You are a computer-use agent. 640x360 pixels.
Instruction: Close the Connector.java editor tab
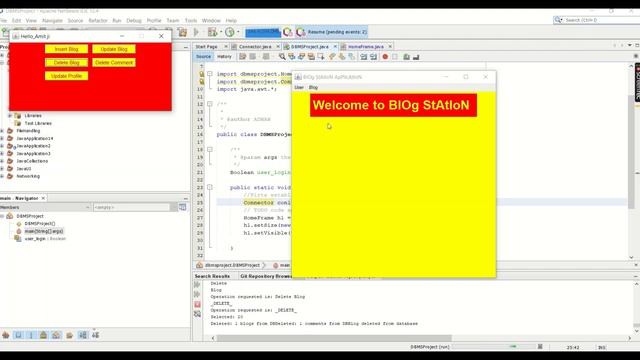278,47
